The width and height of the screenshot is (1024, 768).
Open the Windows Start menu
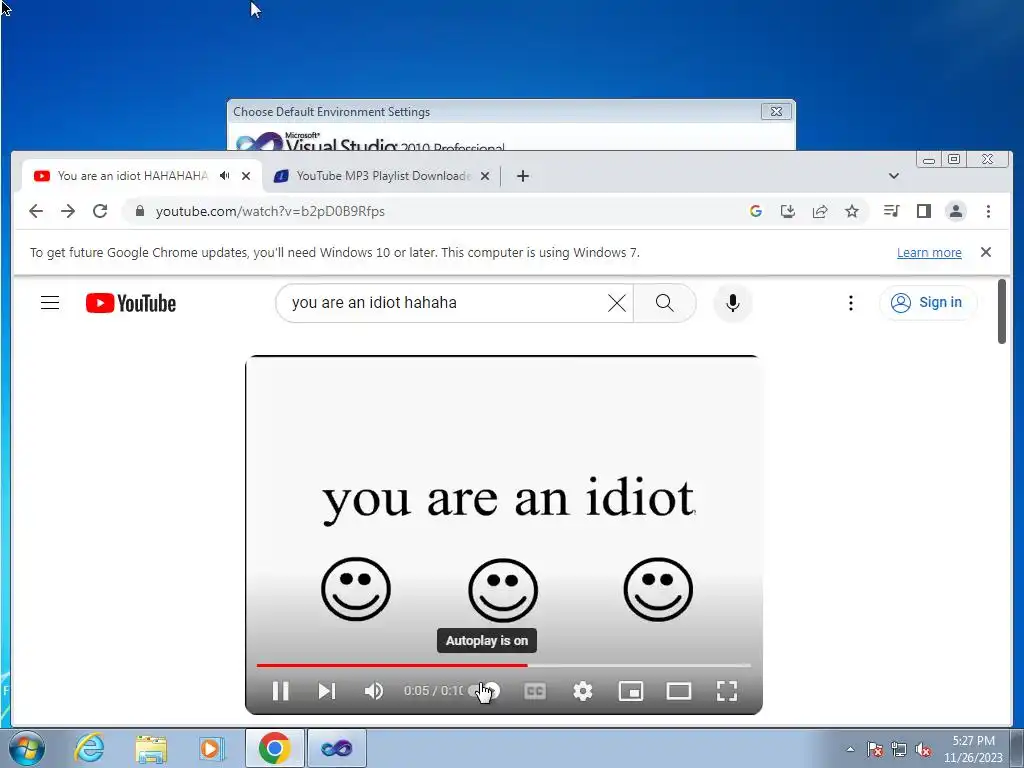(x=26, y=748)
